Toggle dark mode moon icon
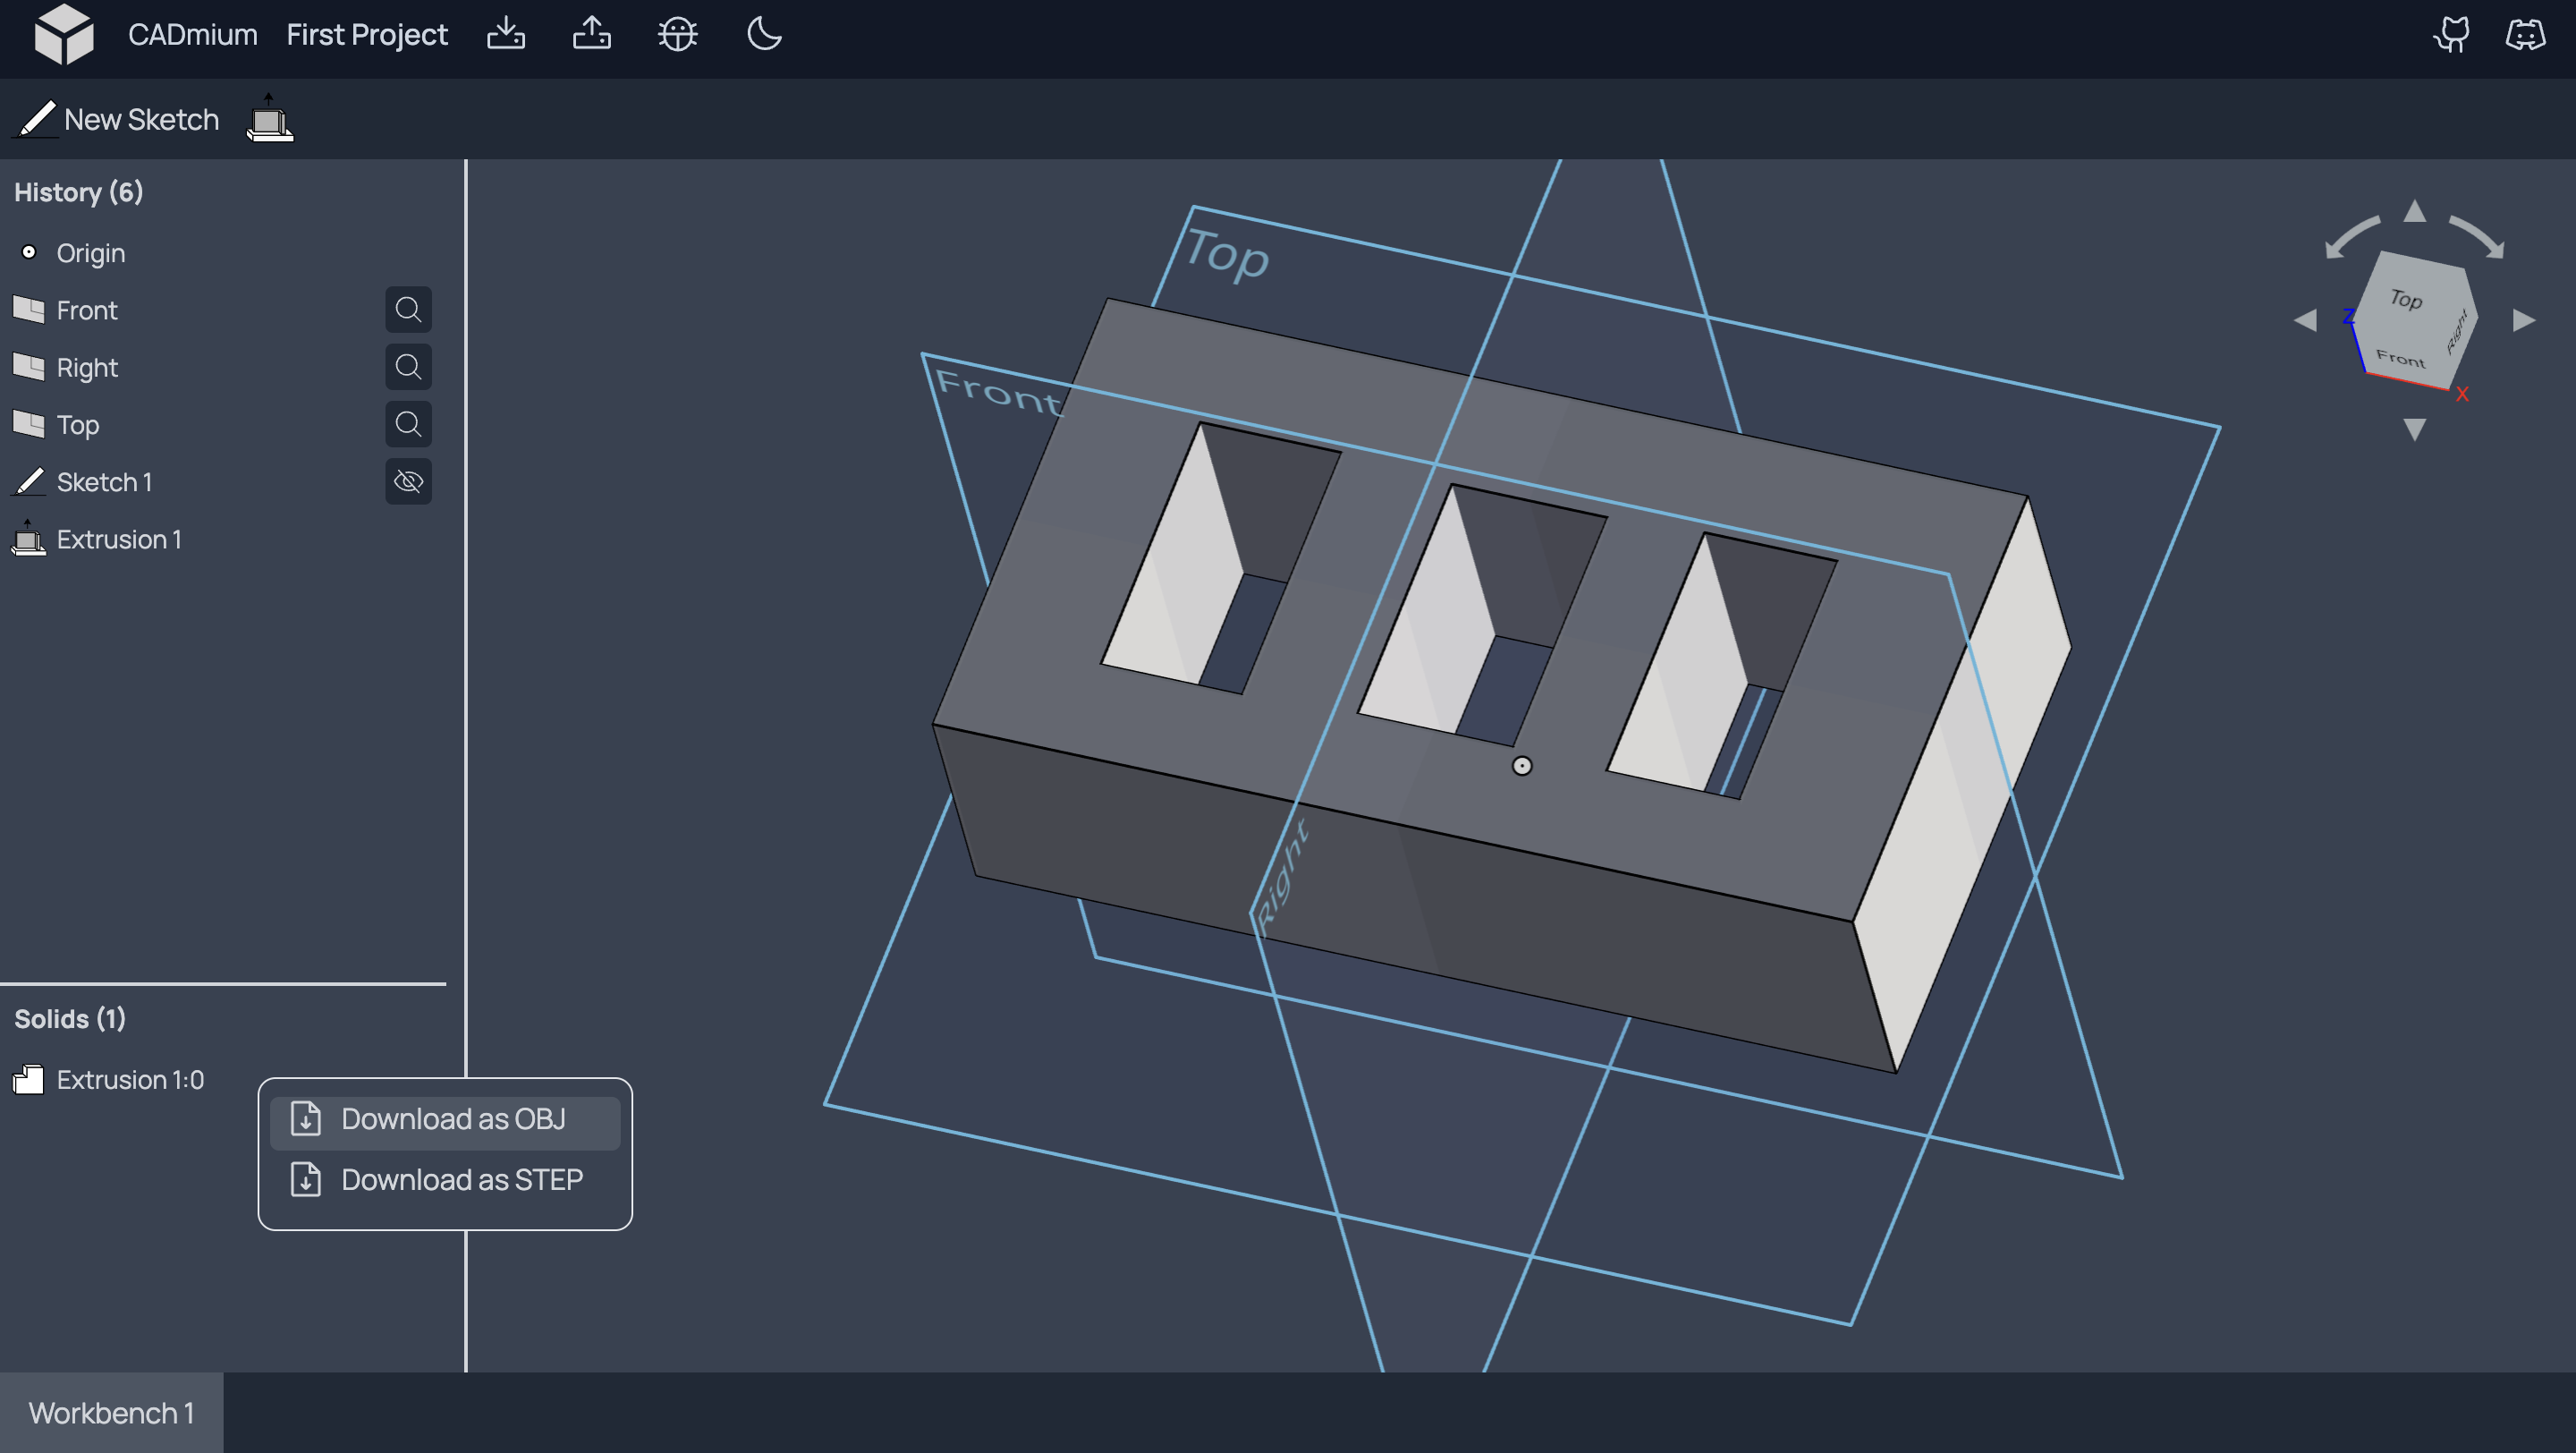 765,34
